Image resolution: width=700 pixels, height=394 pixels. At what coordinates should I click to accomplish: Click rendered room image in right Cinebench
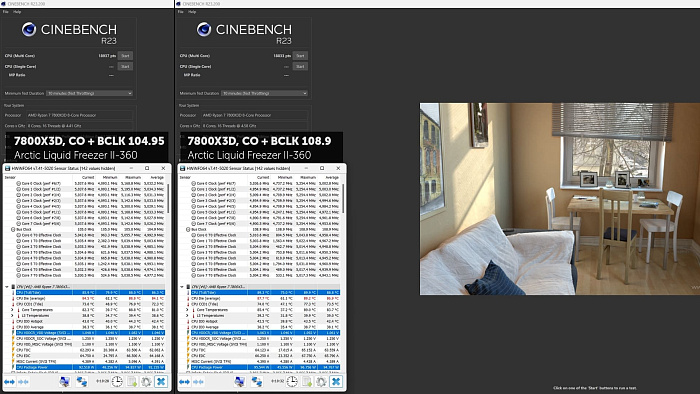(560, 199)
